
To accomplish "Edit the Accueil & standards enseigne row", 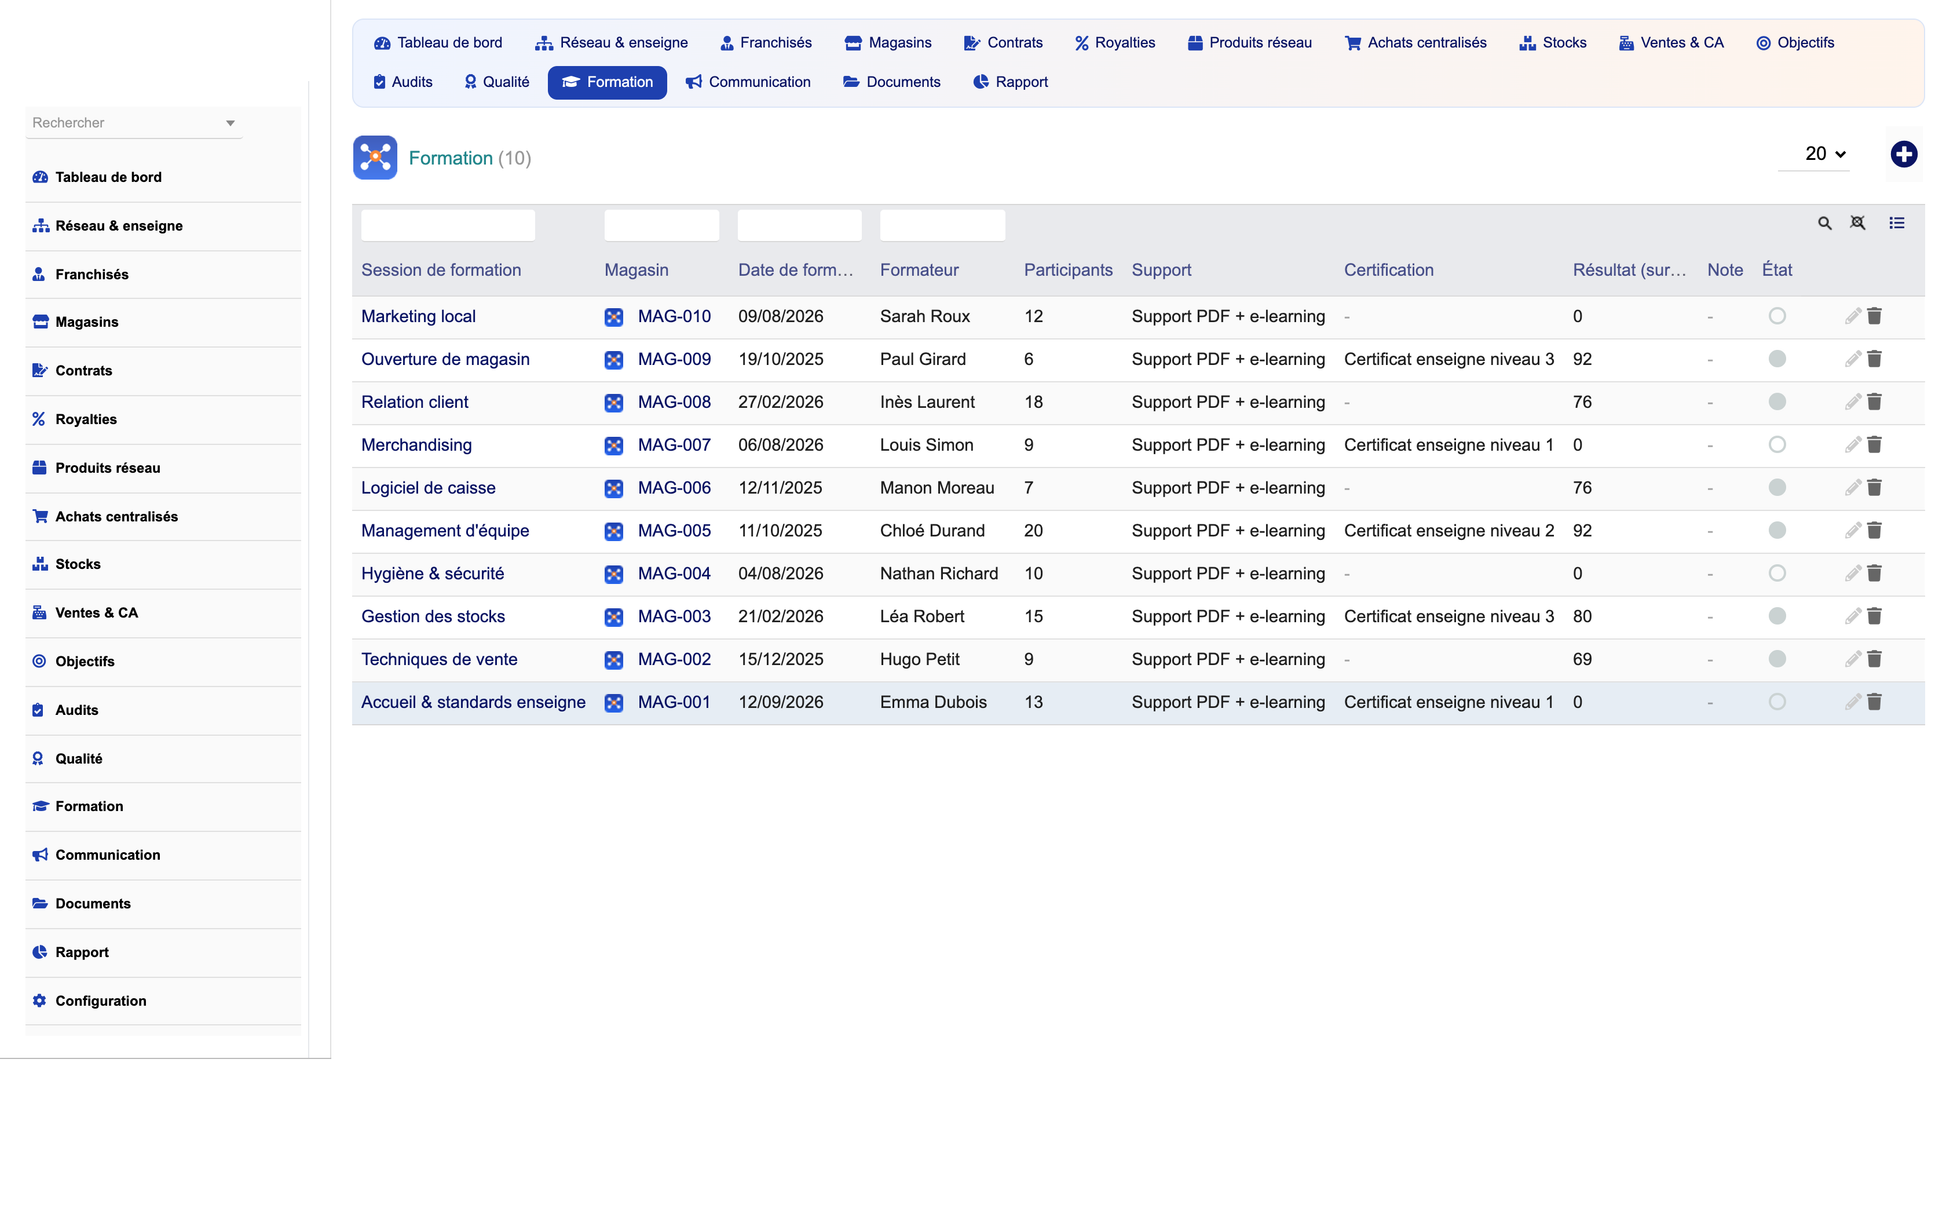I will click(x=1852, y=703).
